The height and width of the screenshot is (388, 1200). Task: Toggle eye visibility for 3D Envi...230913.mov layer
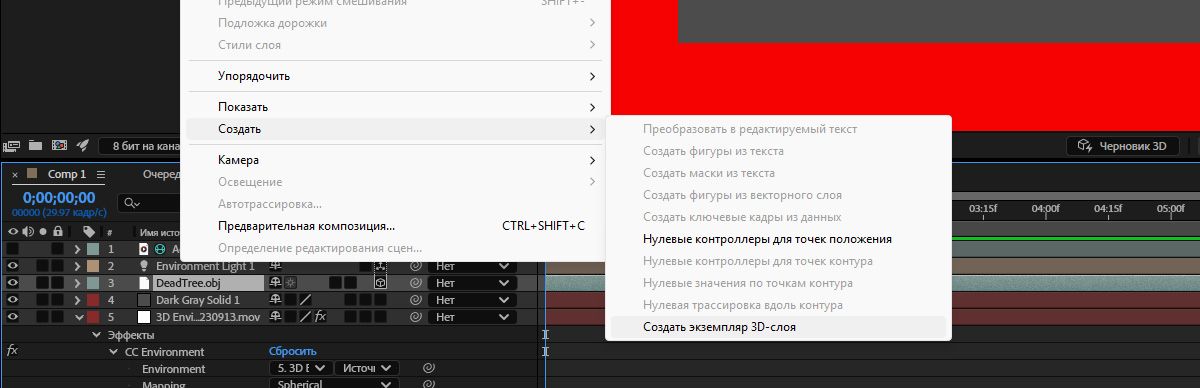coord(13,317)
